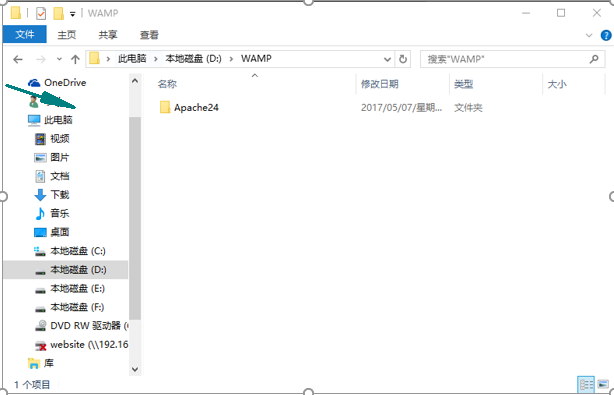The width and height of the screenshot is (614, 395).
Task: Open the 文件 menu tab
Action: (25, 34)
